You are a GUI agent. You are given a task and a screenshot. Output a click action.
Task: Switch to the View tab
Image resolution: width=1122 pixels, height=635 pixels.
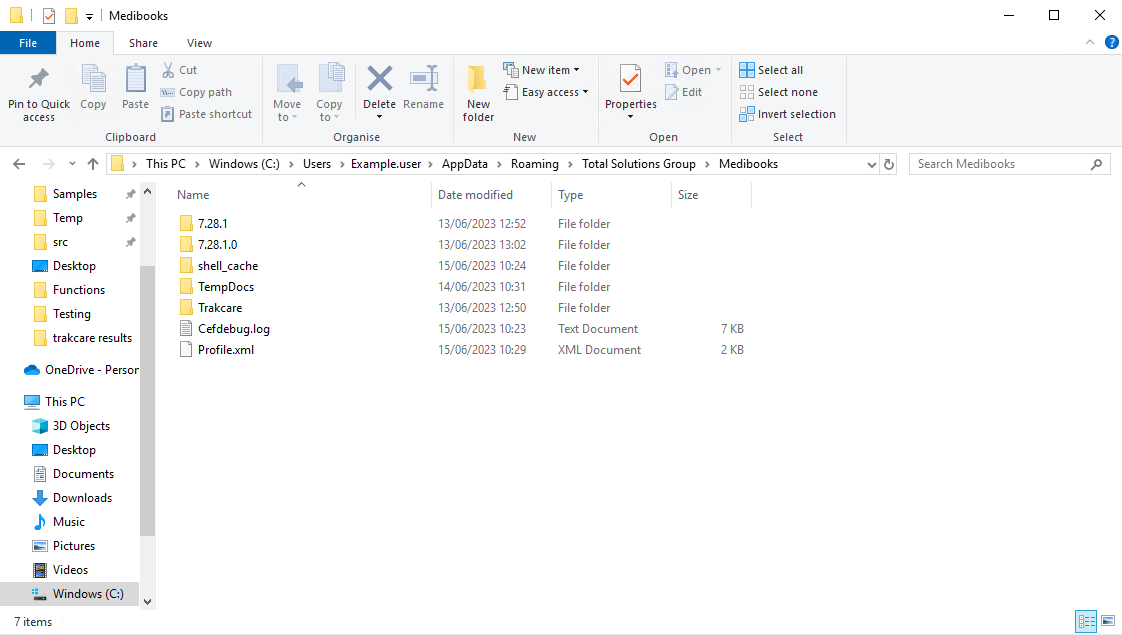[199, 43]
